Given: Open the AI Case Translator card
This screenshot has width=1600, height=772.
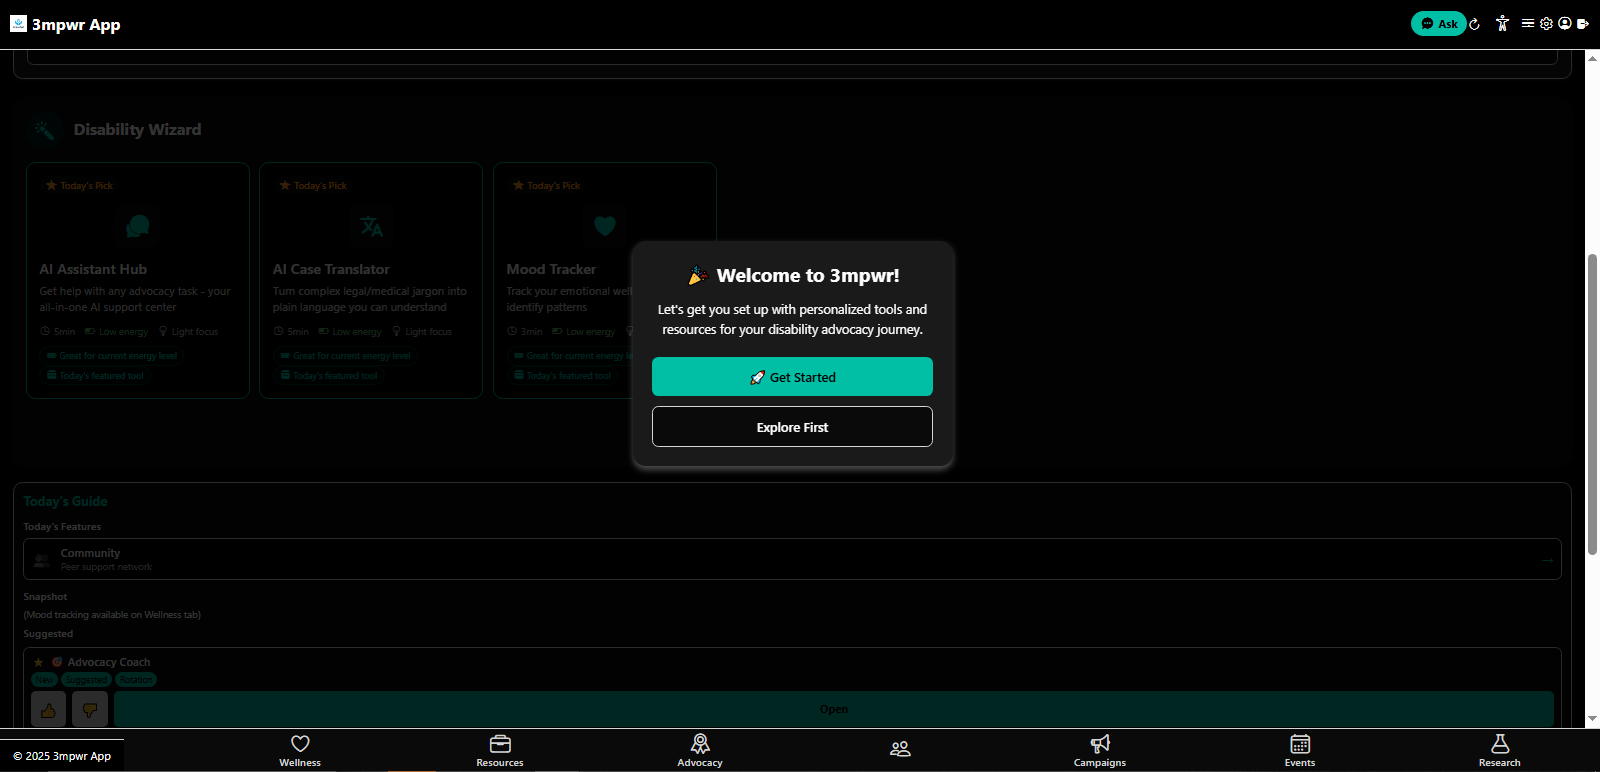Looking at the screenshot, I should click(x=371, y=280).
